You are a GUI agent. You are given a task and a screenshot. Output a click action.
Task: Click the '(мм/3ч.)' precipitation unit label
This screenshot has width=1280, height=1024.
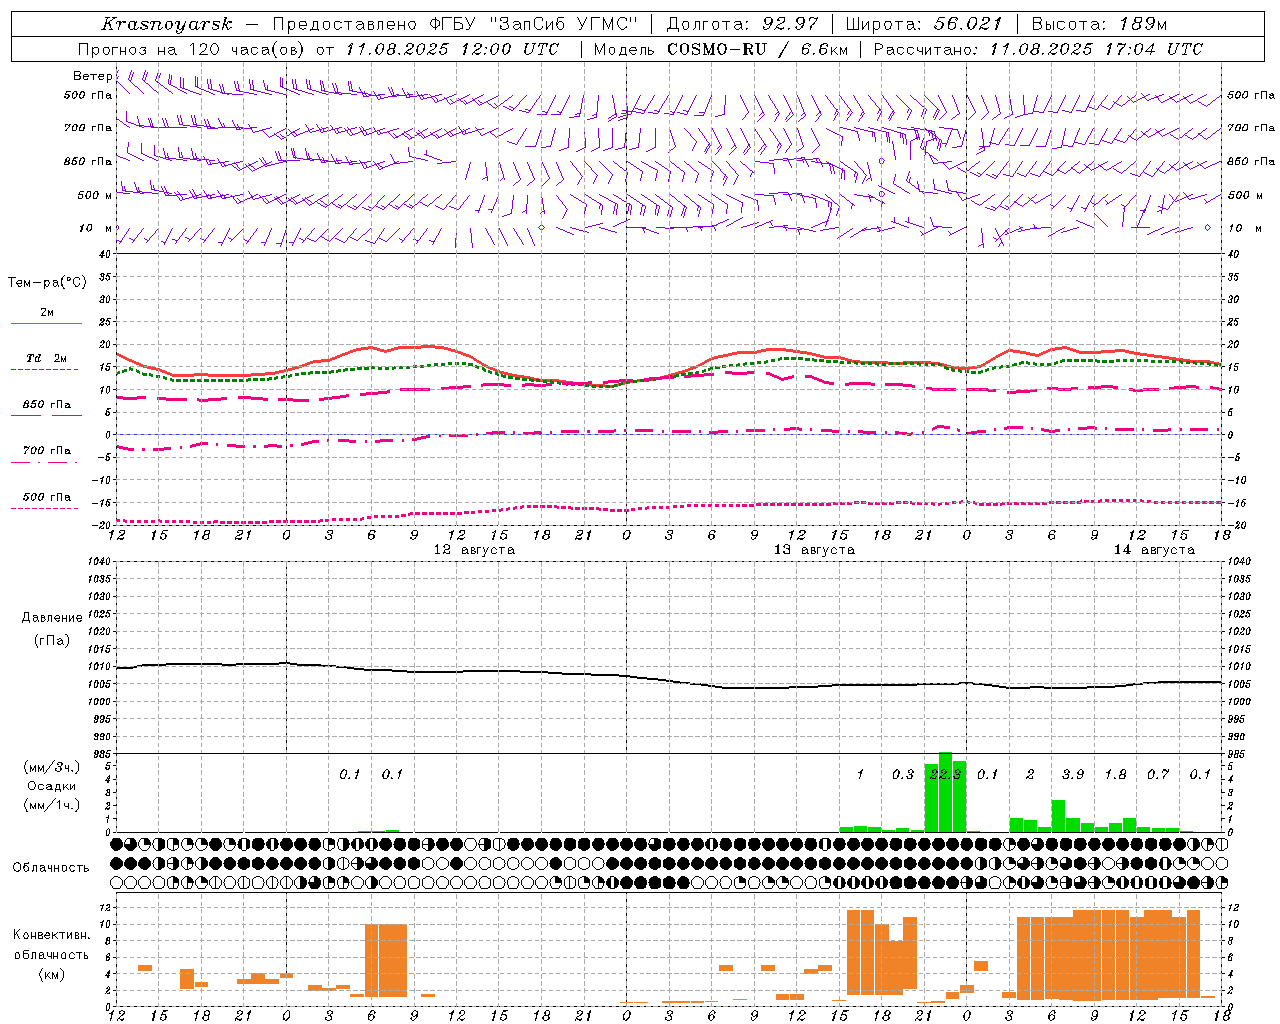[52, 767]
